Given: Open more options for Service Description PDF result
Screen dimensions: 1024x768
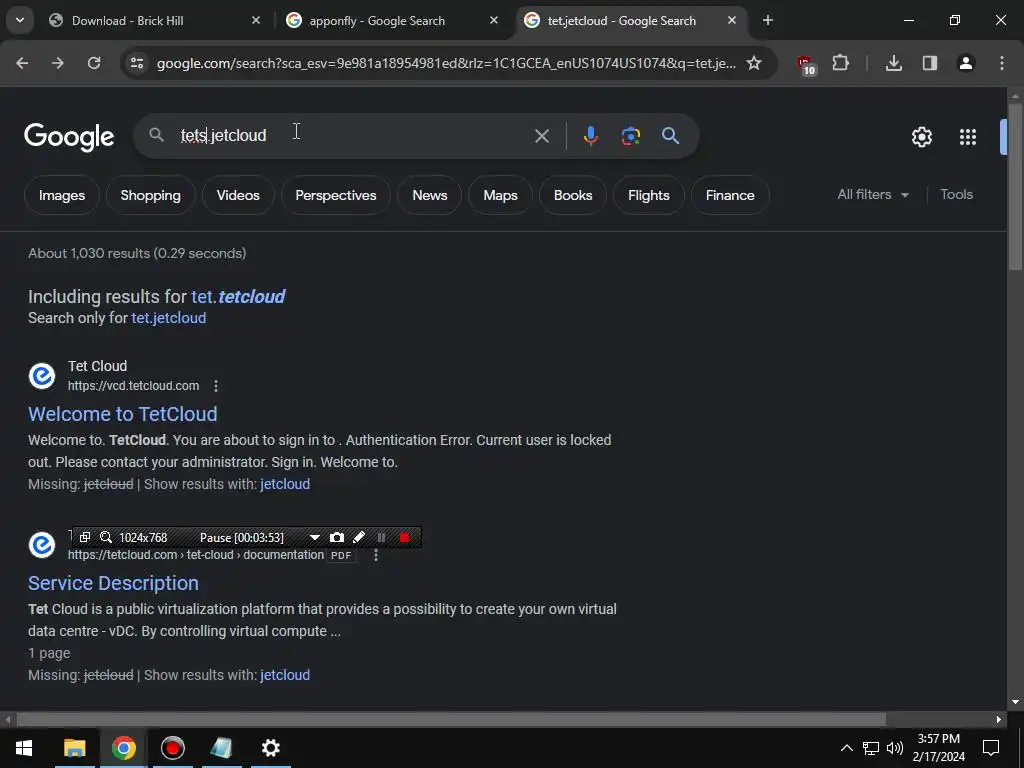Looking at the screenshot, I should coord(376,555).
